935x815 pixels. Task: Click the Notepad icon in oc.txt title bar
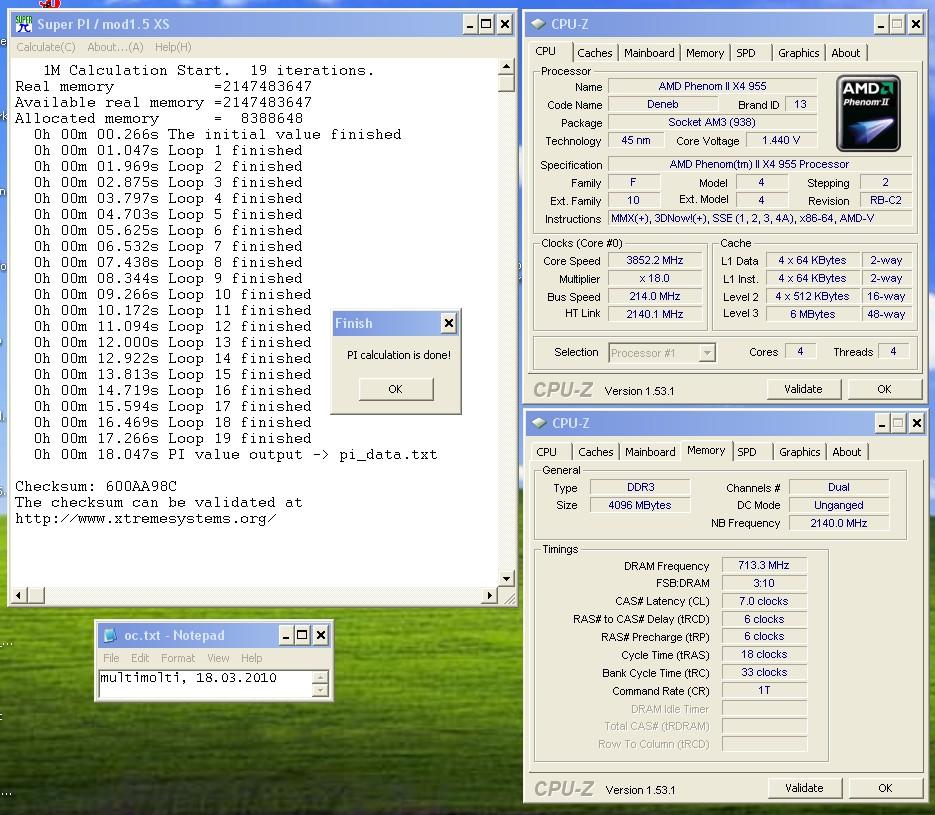coord(110,636)
